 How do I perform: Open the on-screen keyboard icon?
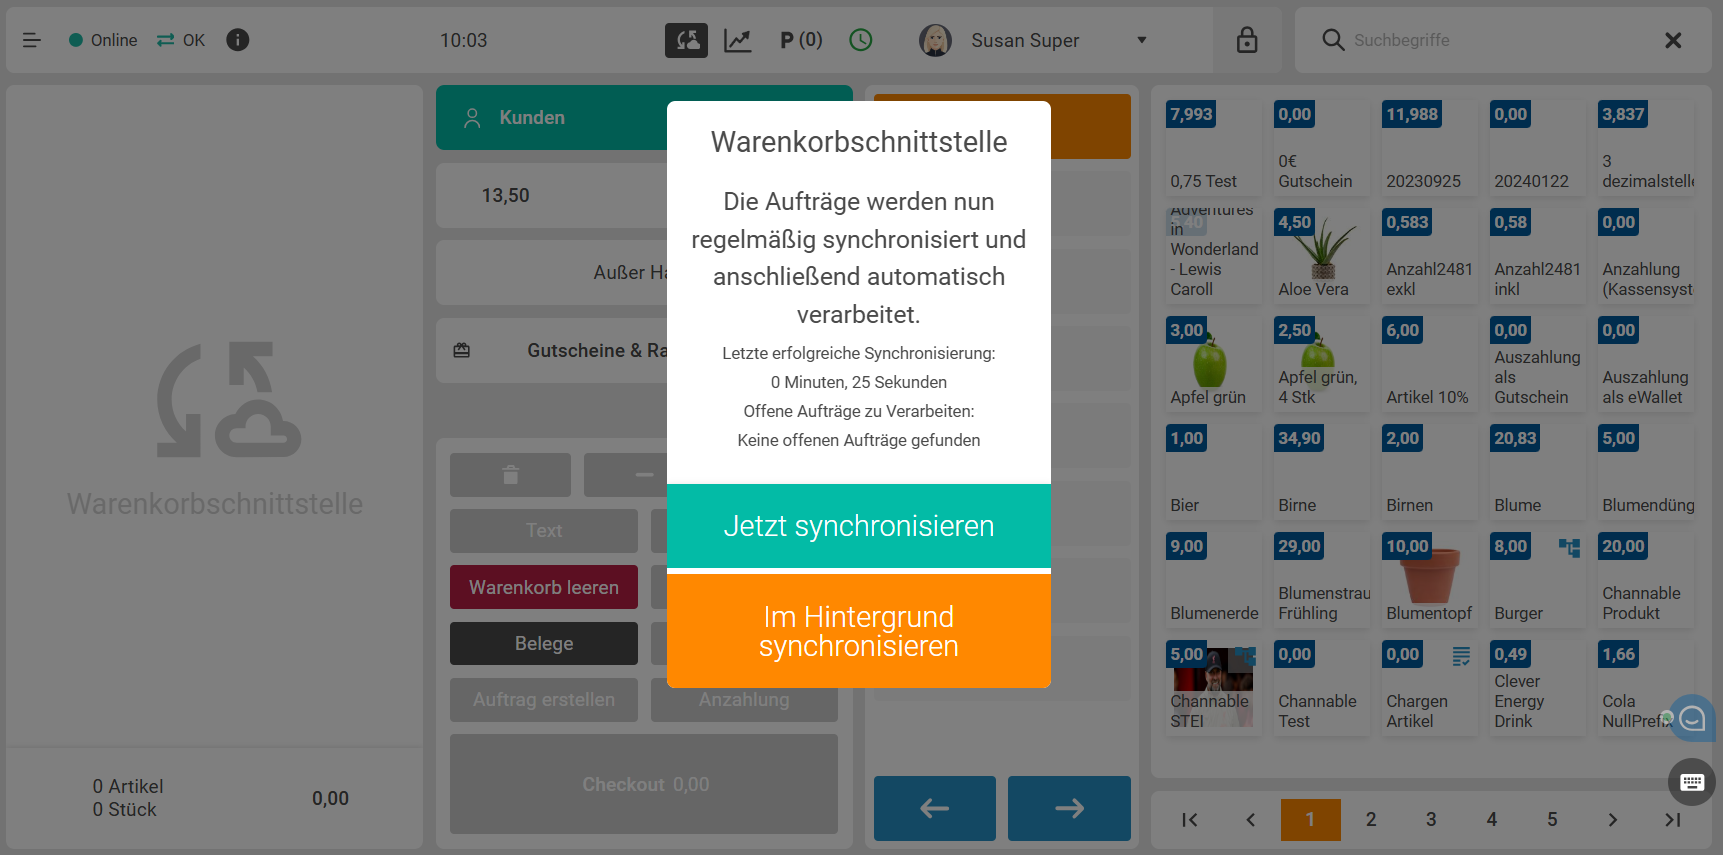click(x=1692, y=782)
